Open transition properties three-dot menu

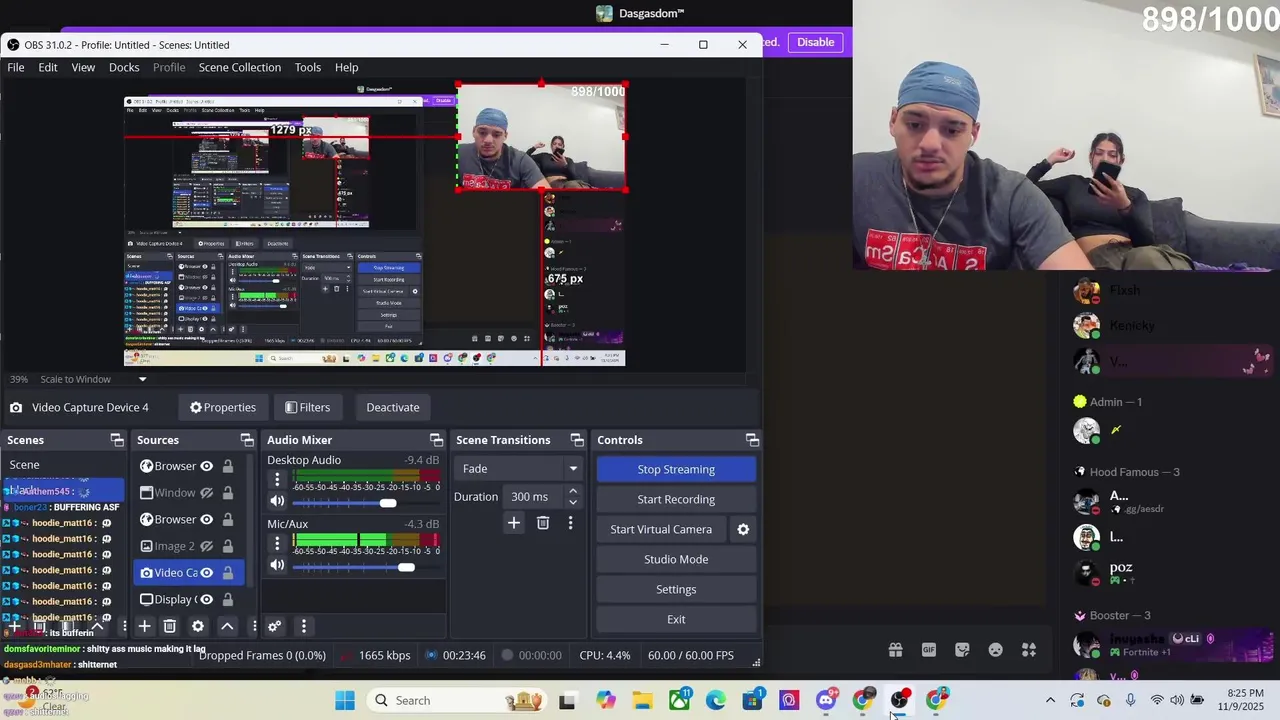pyautogui.click(x=570, y=522)
